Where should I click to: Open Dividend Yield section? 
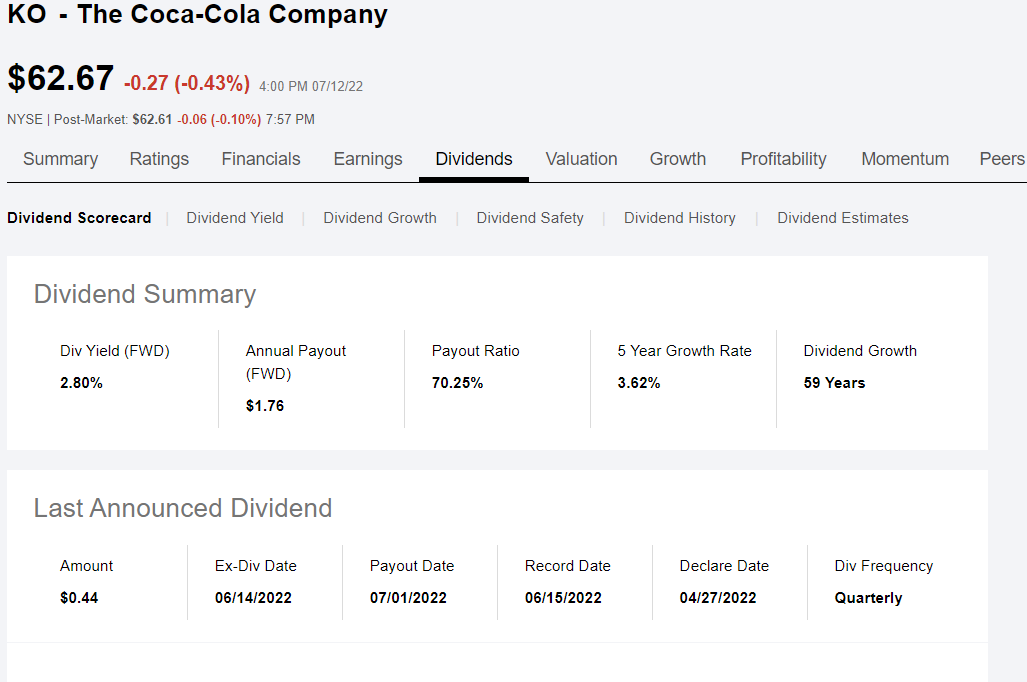tap(235, 218)
